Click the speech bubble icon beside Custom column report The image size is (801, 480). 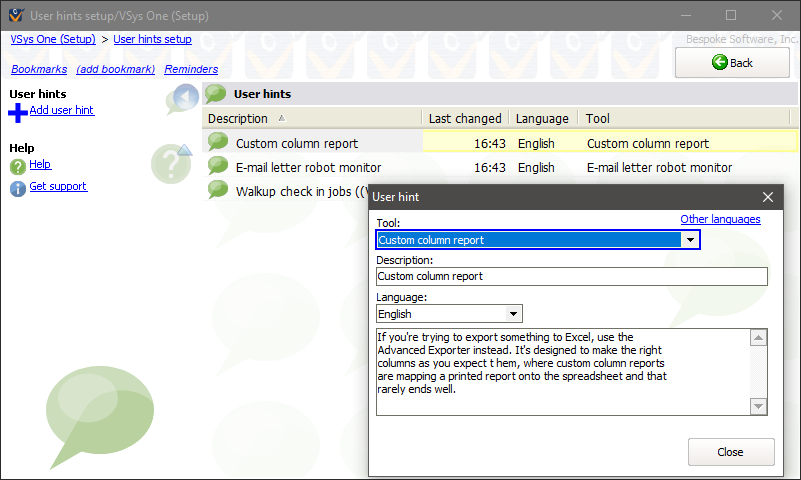coord(218,142)
